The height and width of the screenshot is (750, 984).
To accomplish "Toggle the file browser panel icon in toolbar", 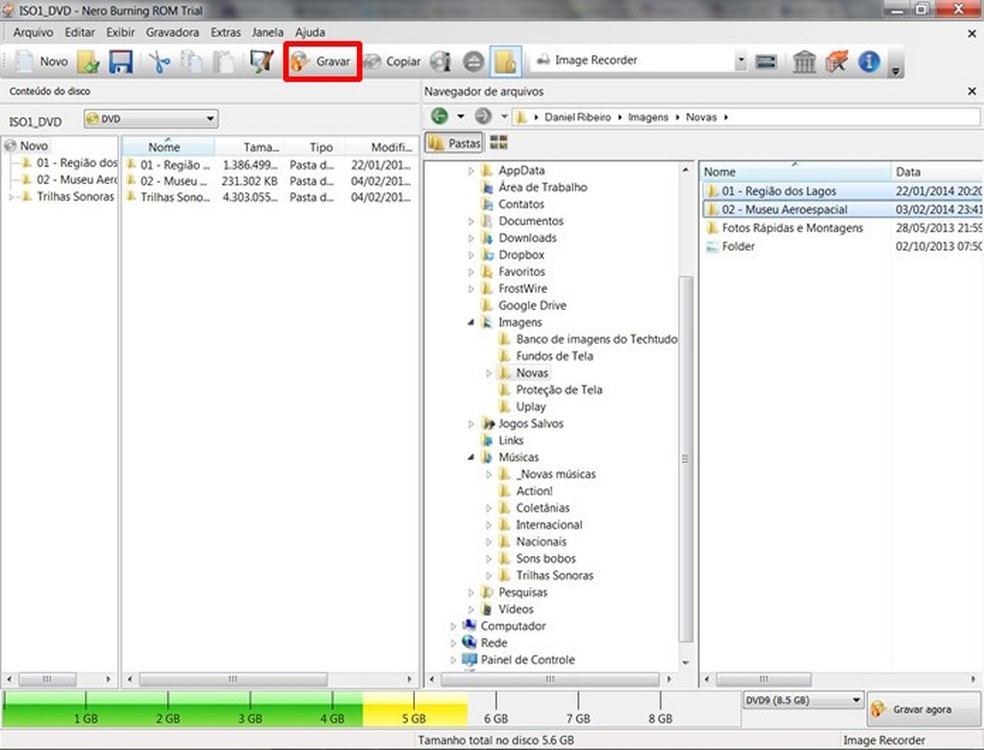I will click(506, 61).
